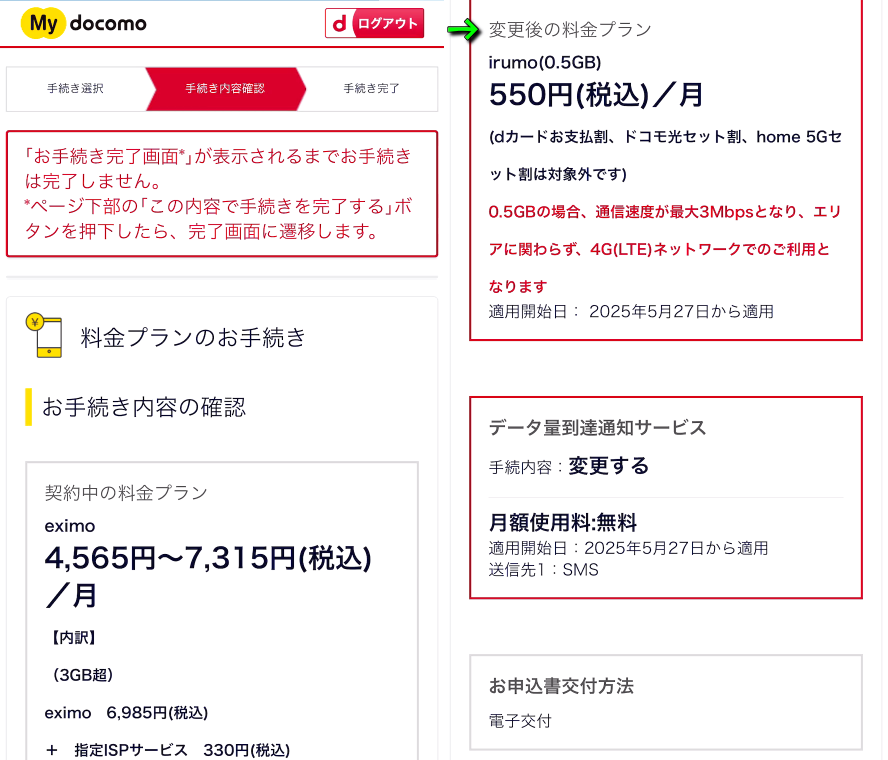Image resolution: width=888 pixels, height=760 pixels.
Task: Click the yen smartphone icon
Action: [x=44, y=336]
